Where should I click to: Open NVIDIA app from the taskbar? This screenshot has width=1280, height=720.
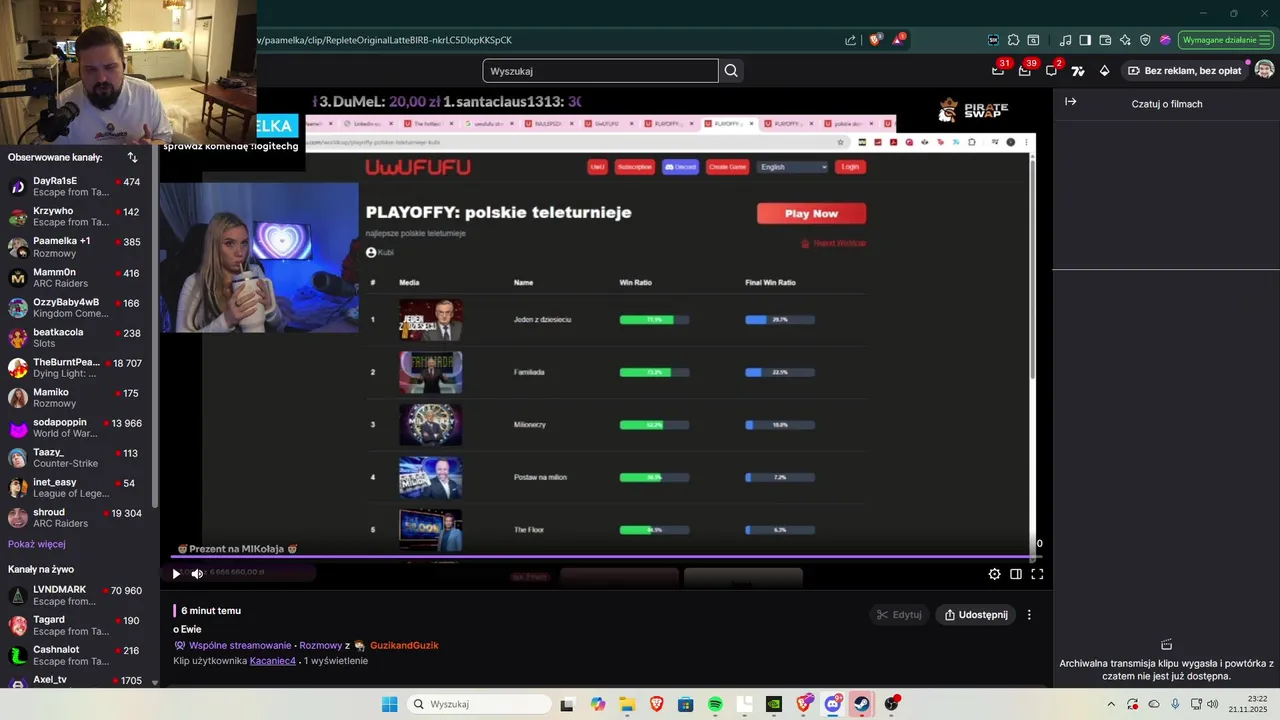point(774,704)
